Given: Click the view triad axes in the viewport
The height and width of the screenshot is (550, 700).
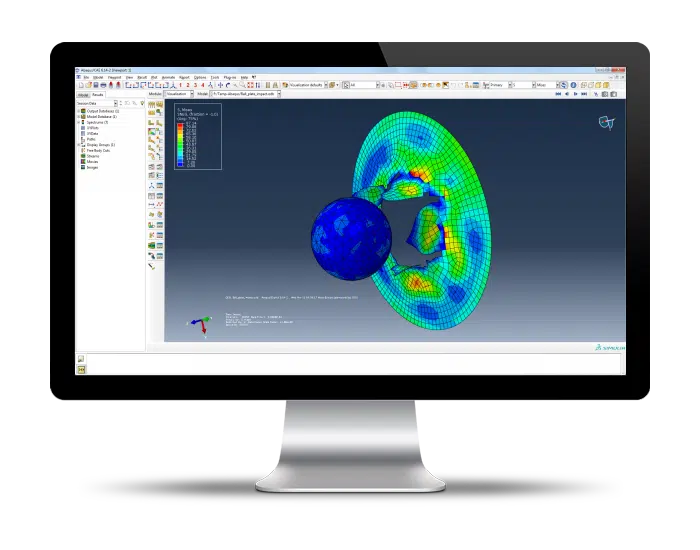Looking at the screenshot, I should point(201,323).
